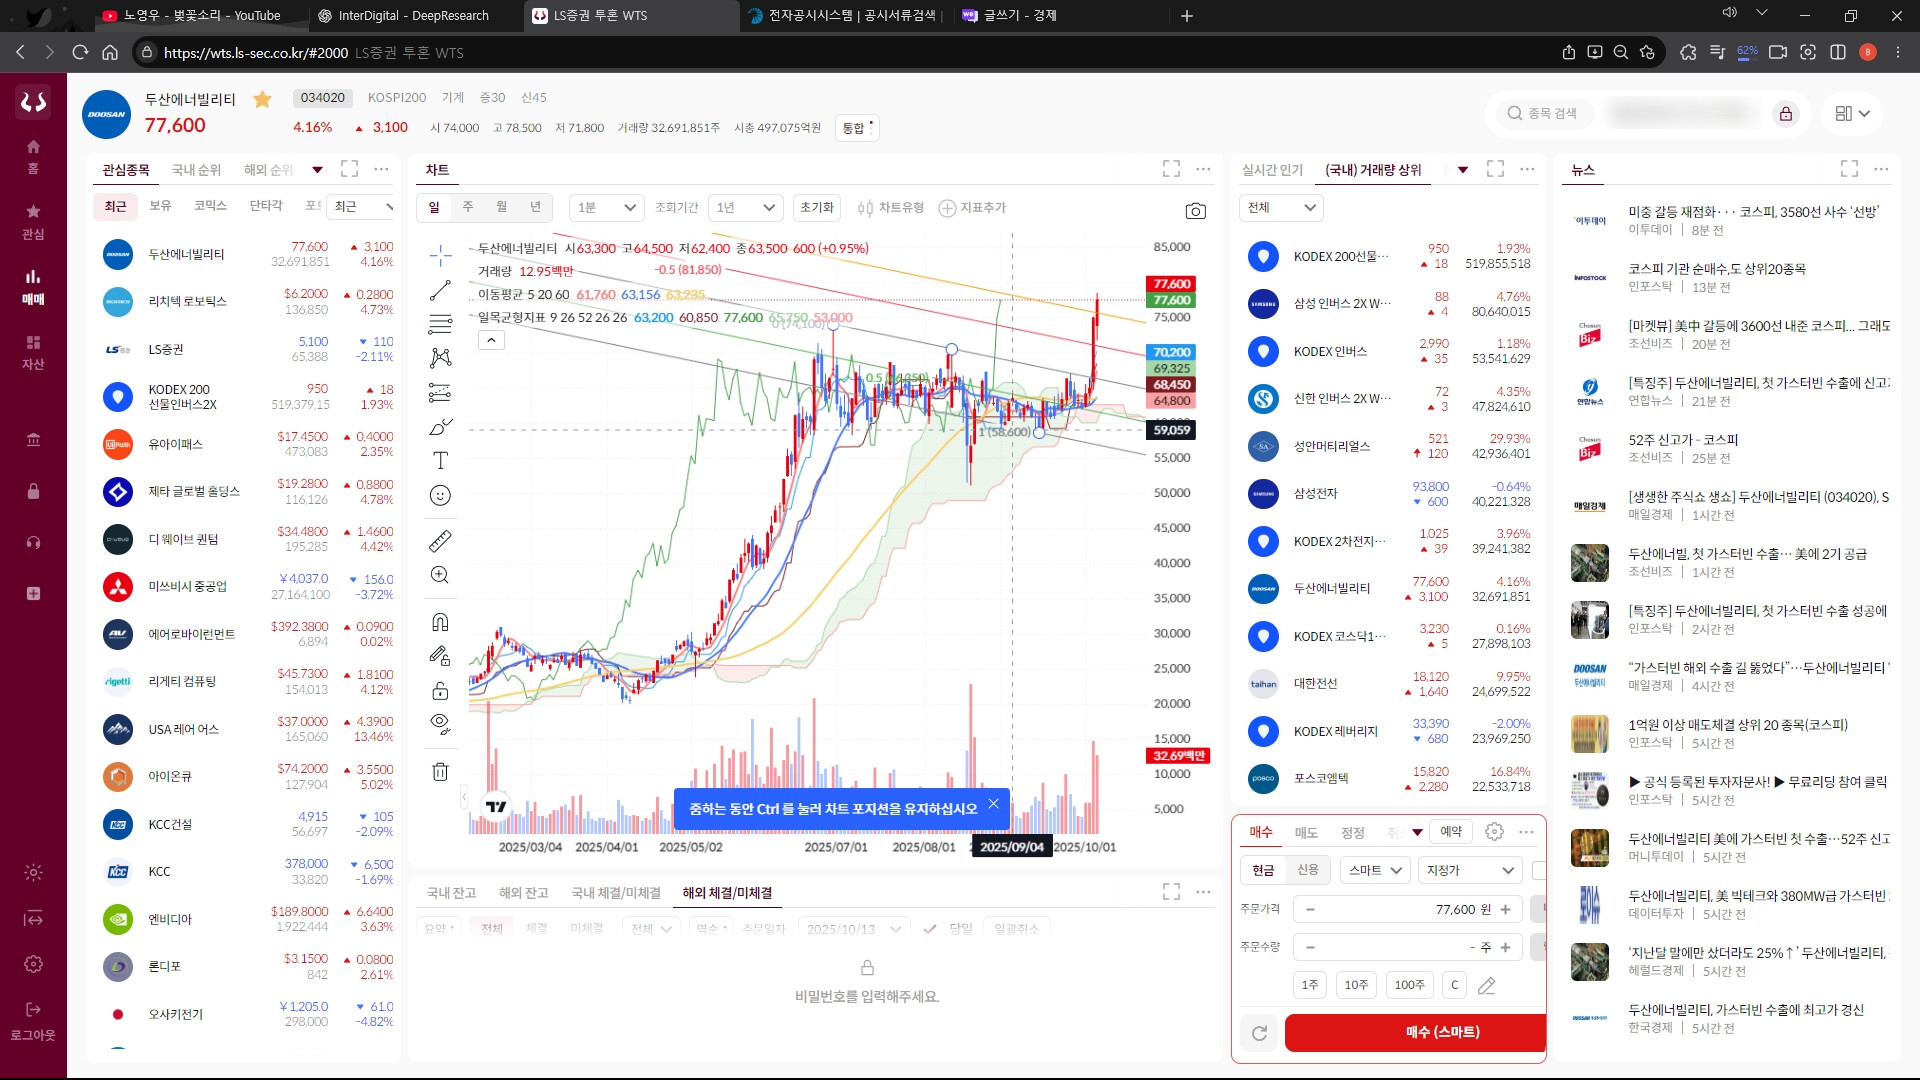Toggle favorite star for 두산에너빌리티
The image size is (1920, 1080).
pos(262,99)
